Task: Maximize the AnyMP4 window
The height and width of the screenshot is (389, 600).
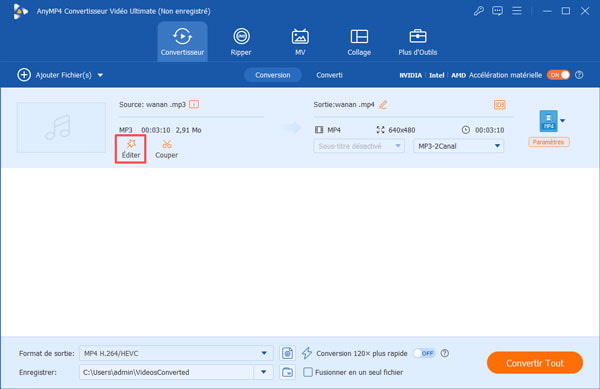Action: pyautogui.click(x=566, y=11)
